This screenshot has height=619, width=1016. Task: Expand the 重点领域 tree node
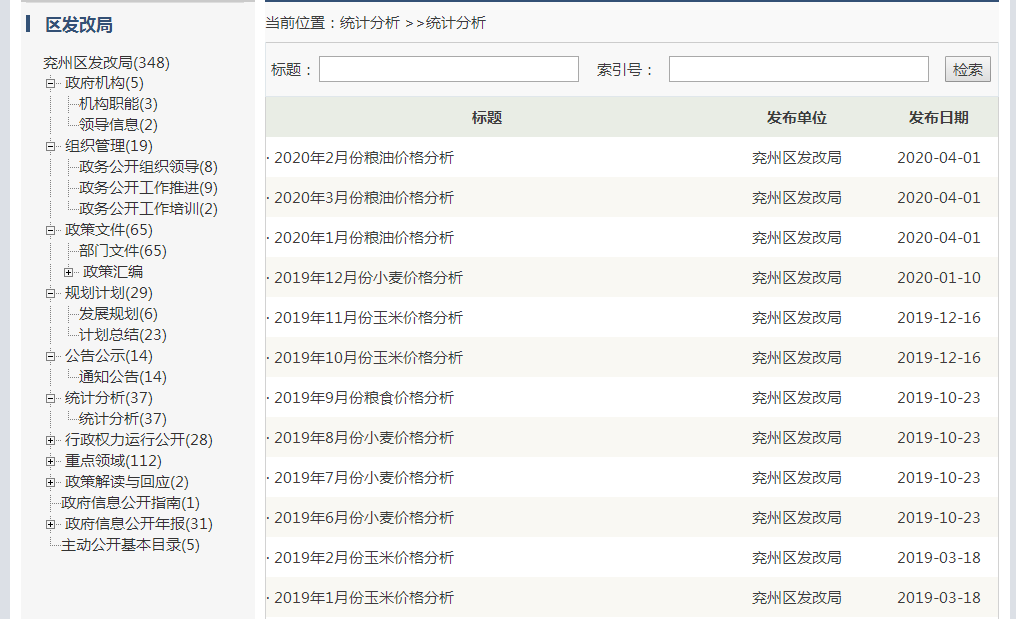point(51,461)
